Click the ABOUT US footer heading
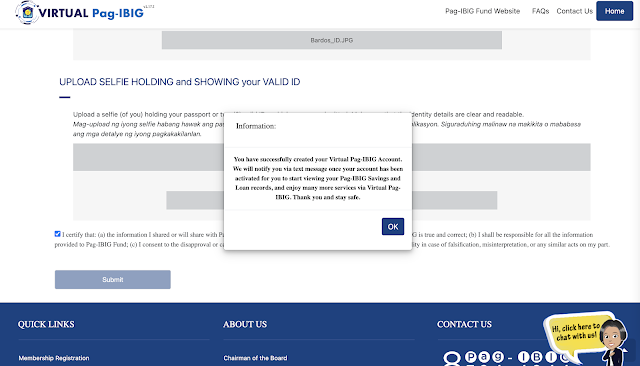 pyautogui.click(x=245, y=324)
